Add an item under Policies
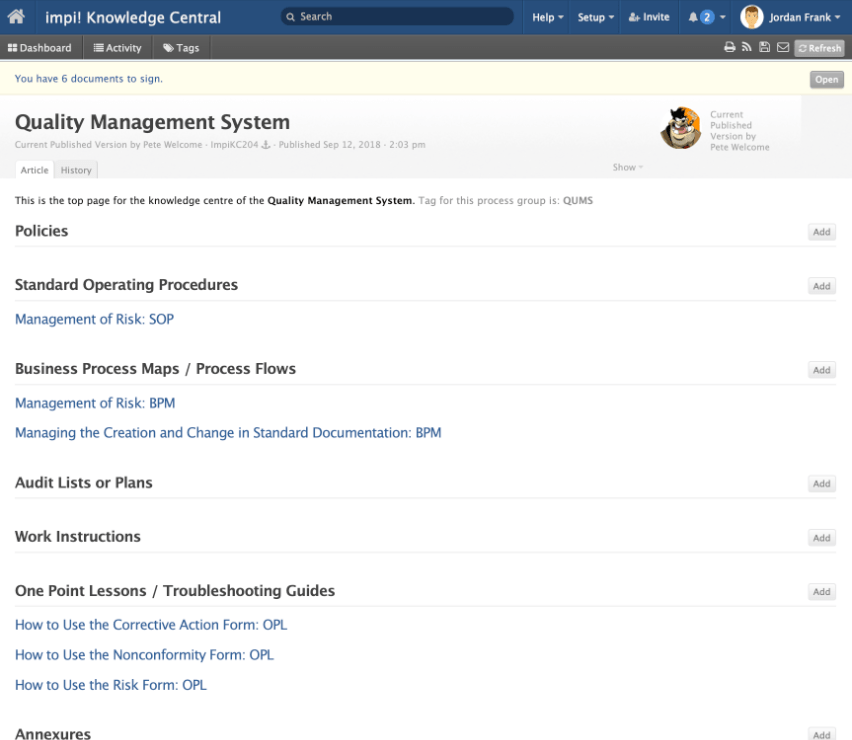Viewport: 852px width, 740px height. (821, 232)
